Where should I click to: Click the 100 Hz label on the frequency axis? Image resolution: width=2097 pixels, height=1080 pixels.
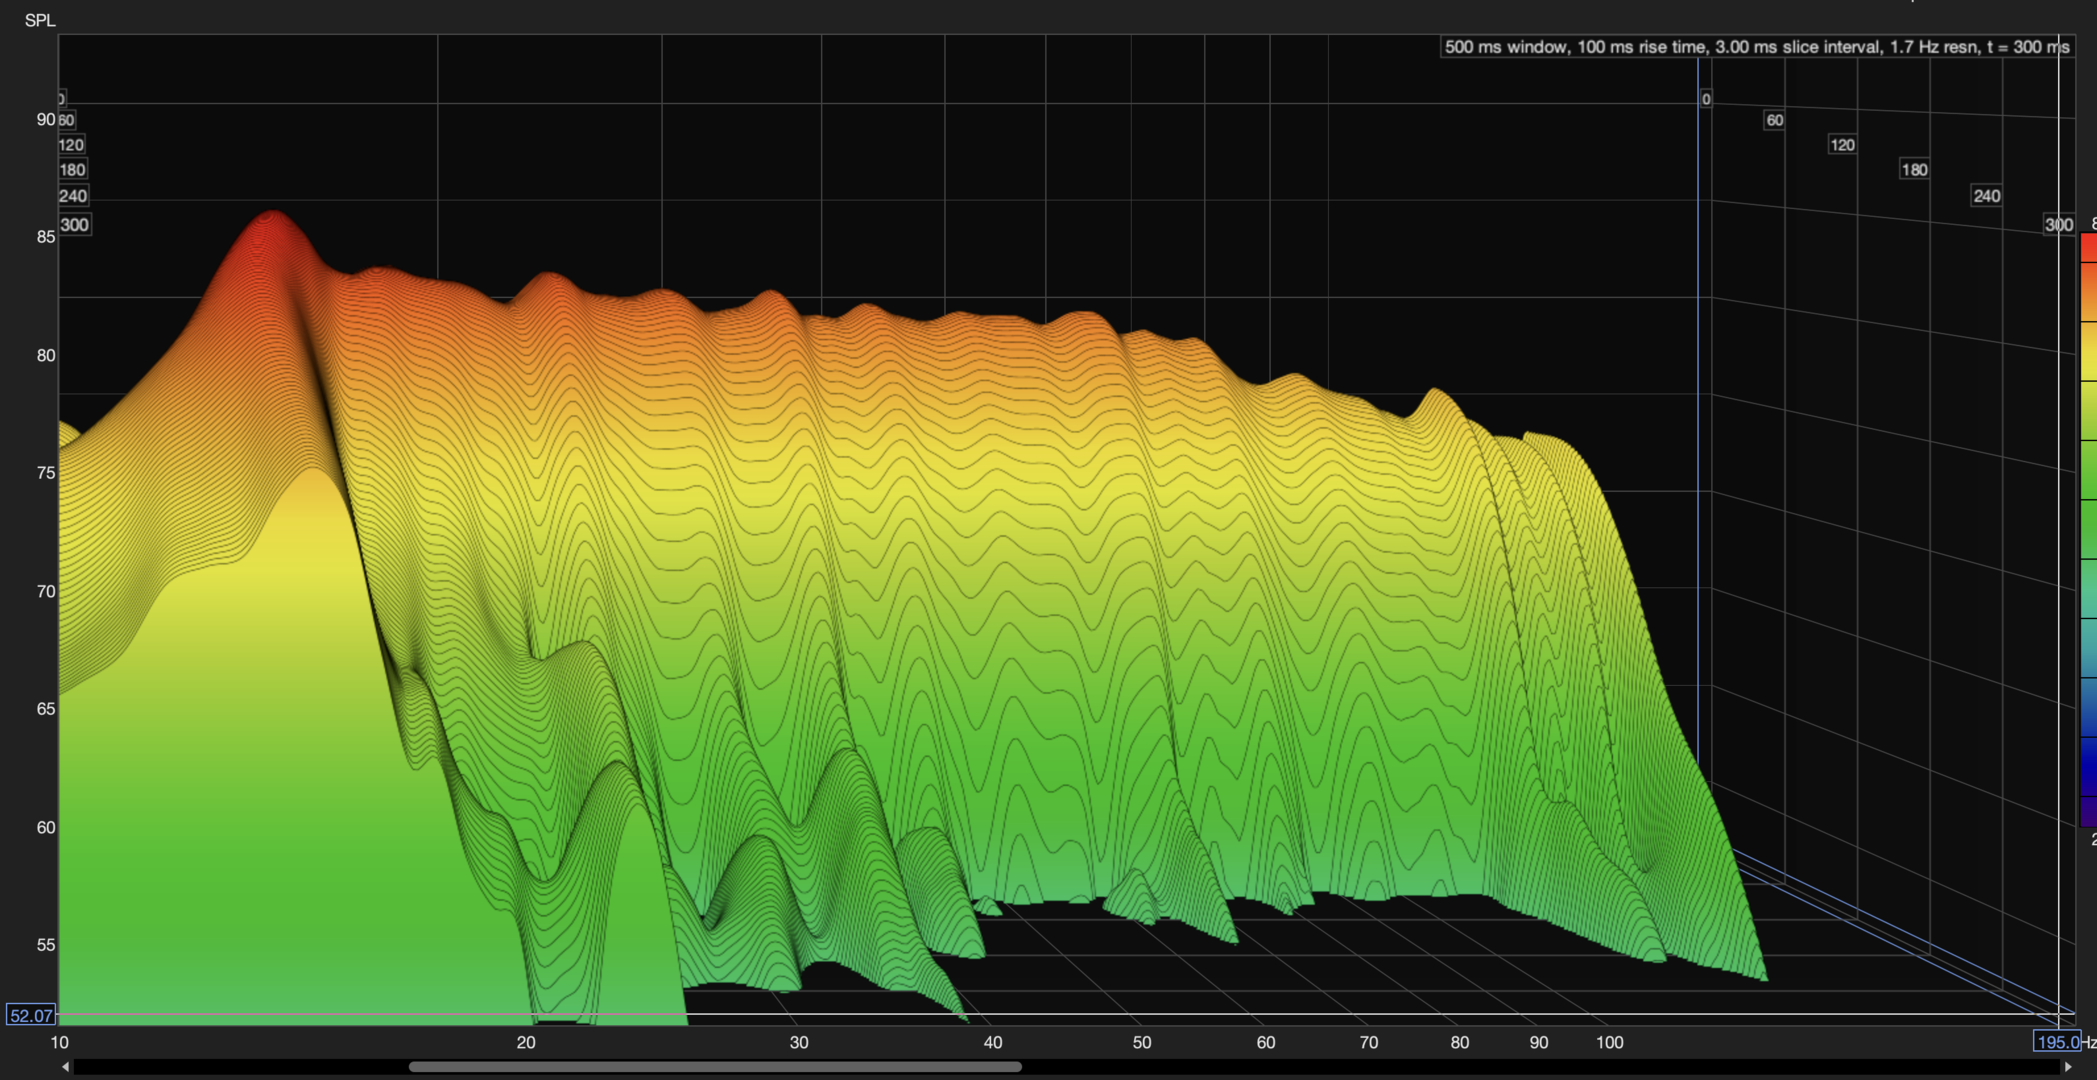pos(1609,1042)
